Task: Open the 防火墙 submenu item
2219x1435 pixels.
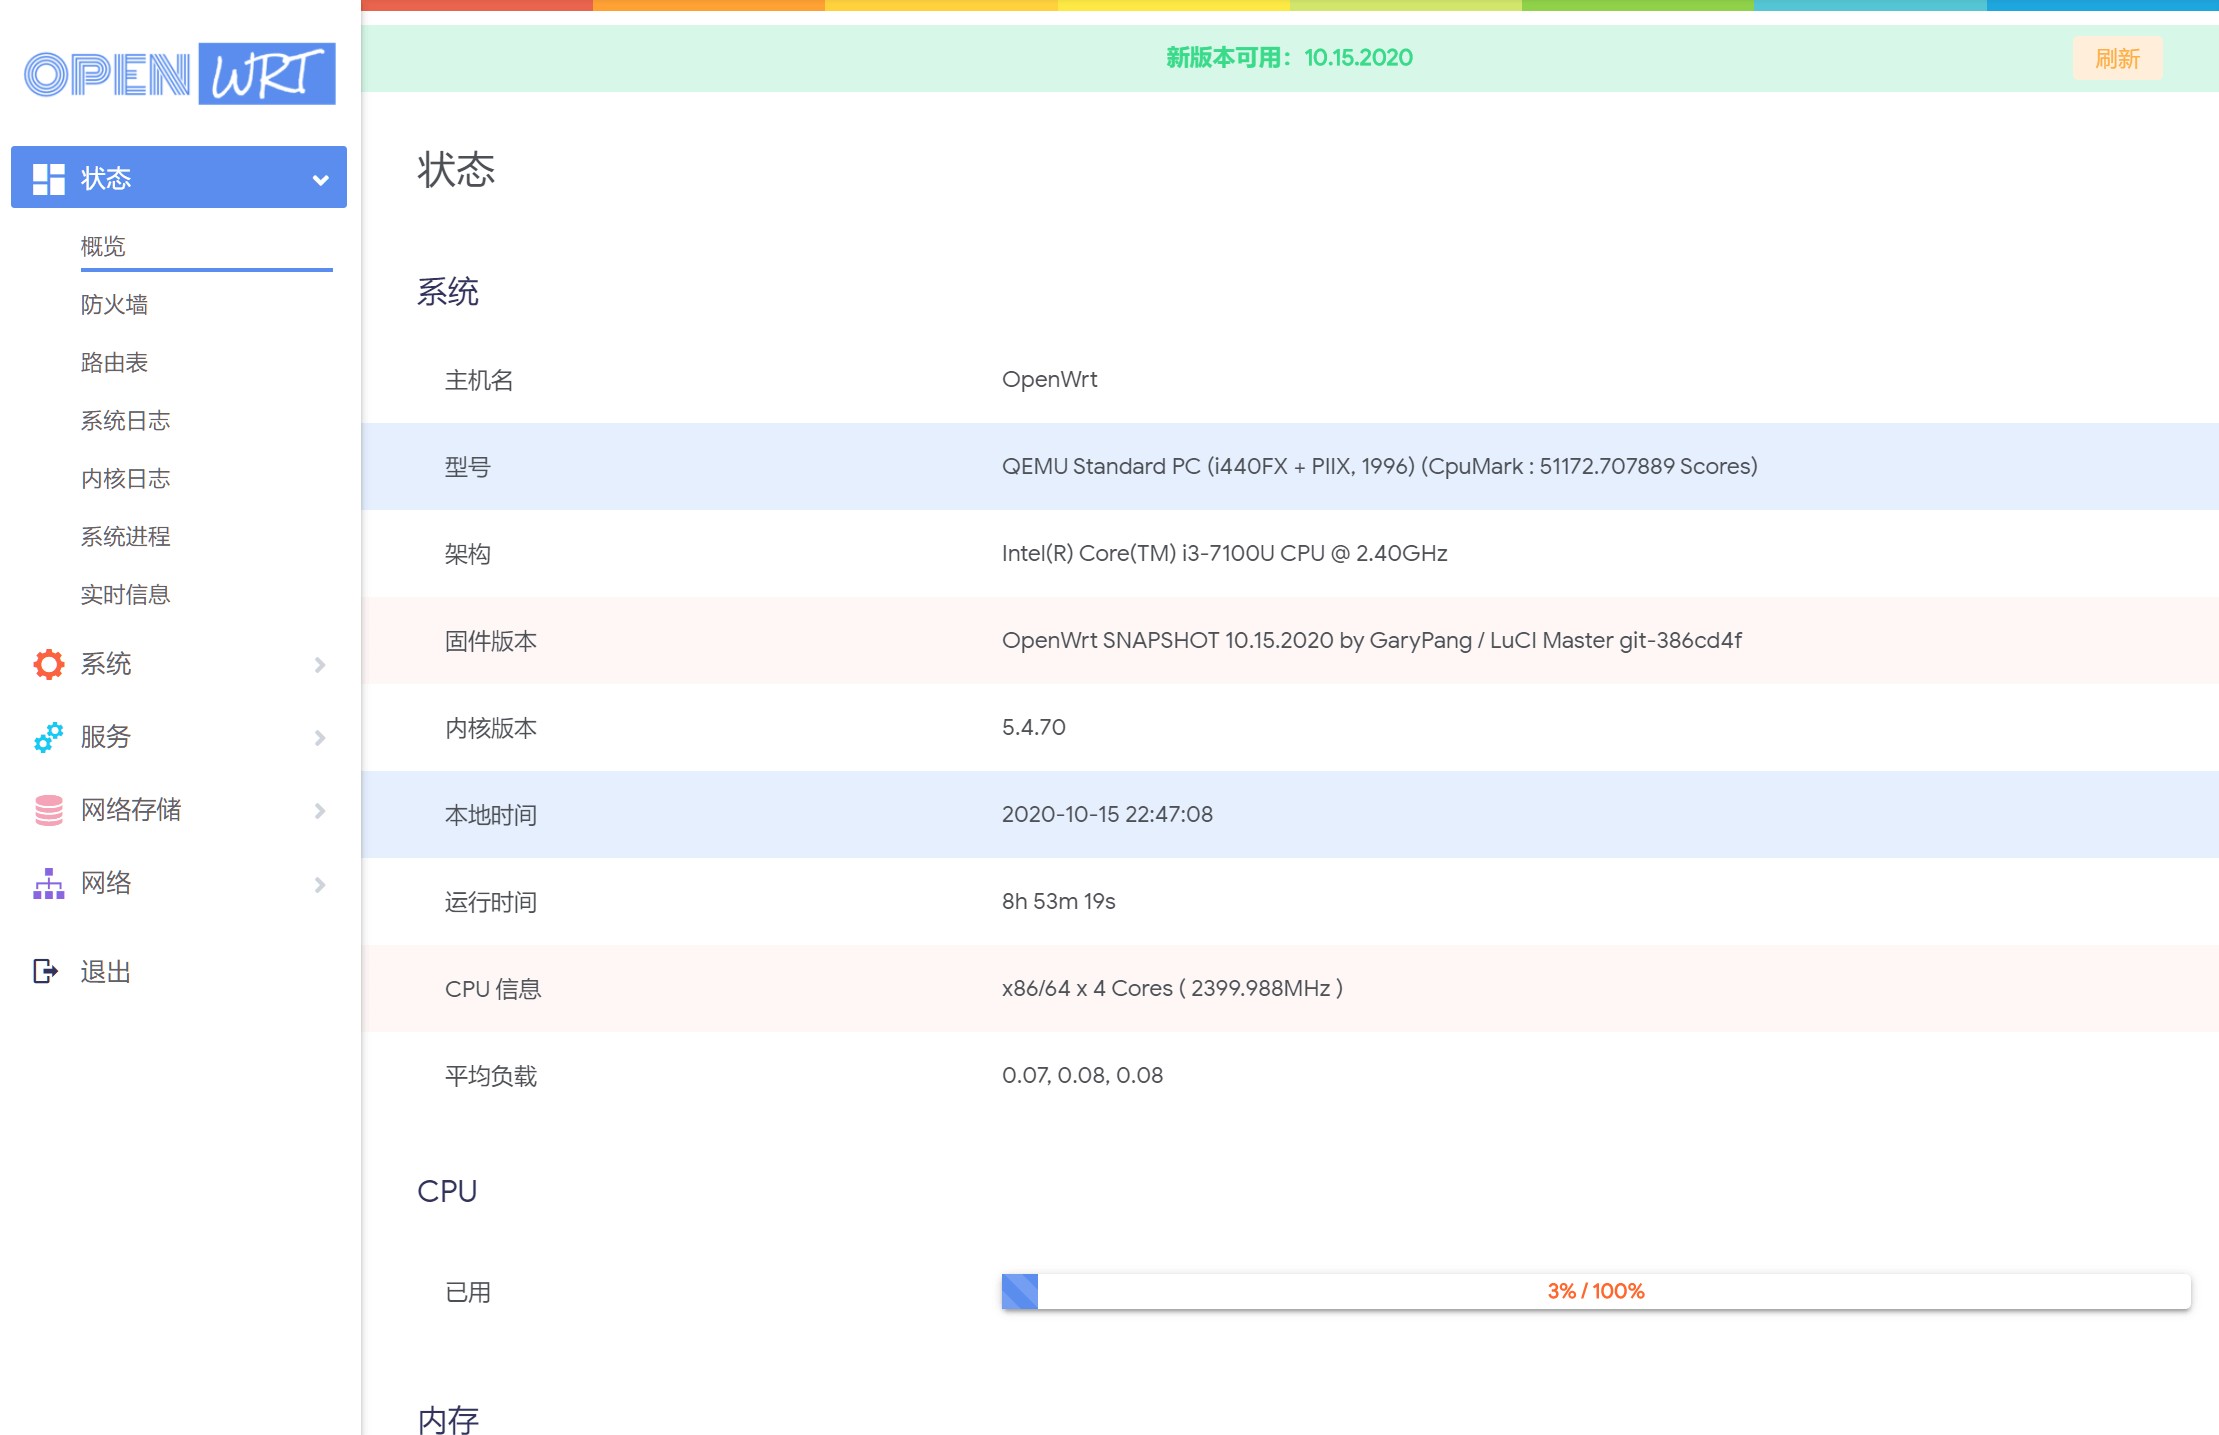Action: pos(114,304)
